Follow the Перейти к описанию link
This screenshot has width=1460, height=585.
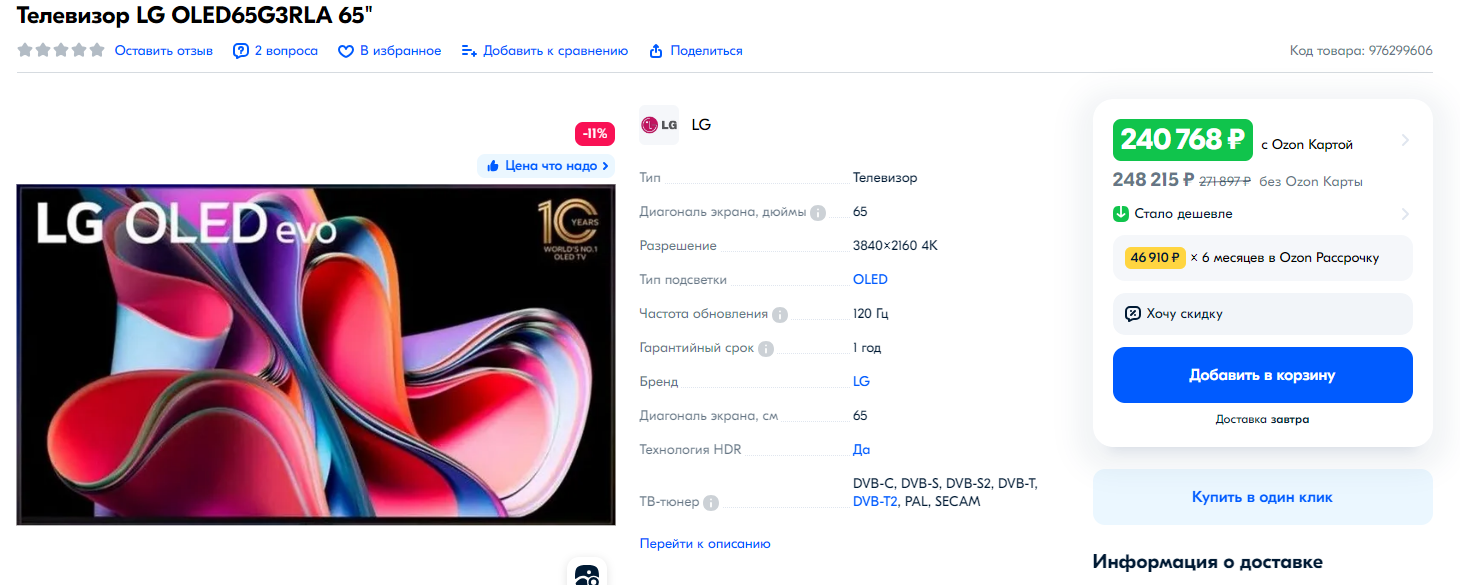point(705,544)
